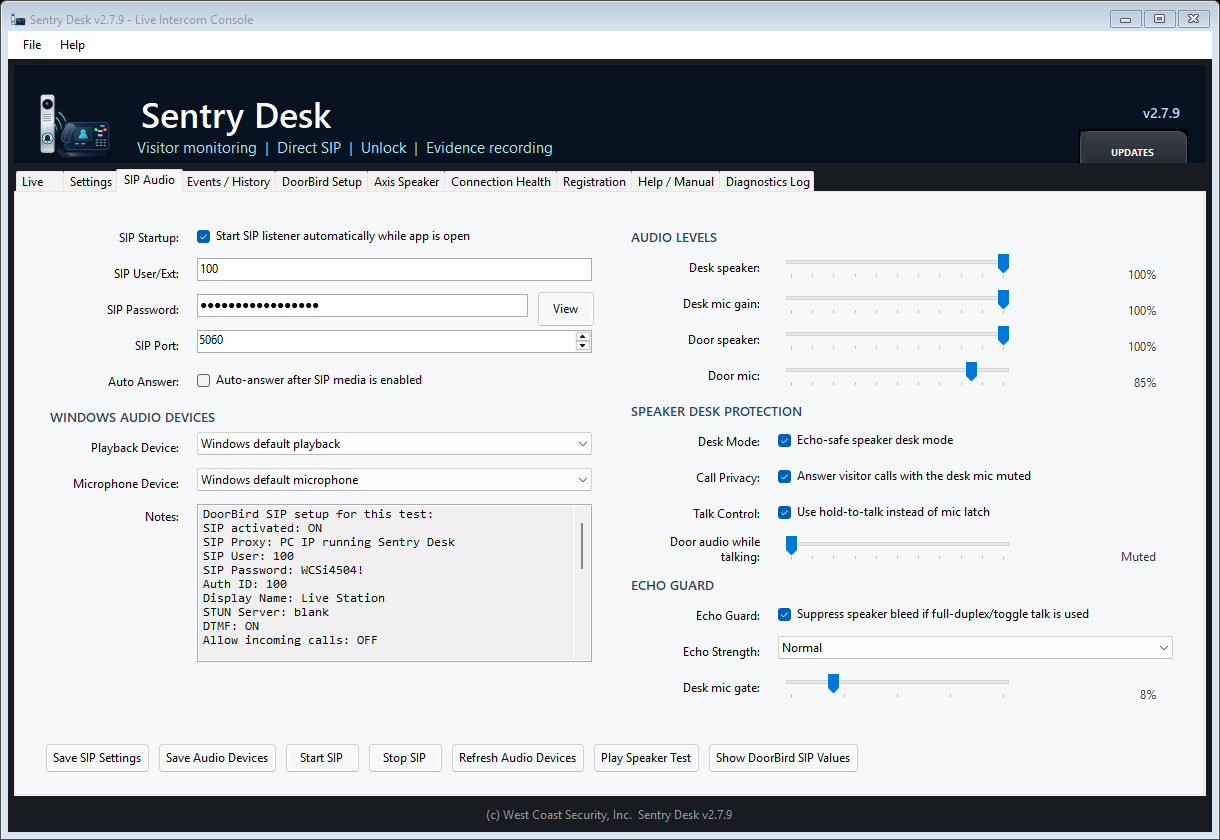Click the Stop SIP button
Image resolution: width=1220 pixels, height=840 pixels.
404,758
